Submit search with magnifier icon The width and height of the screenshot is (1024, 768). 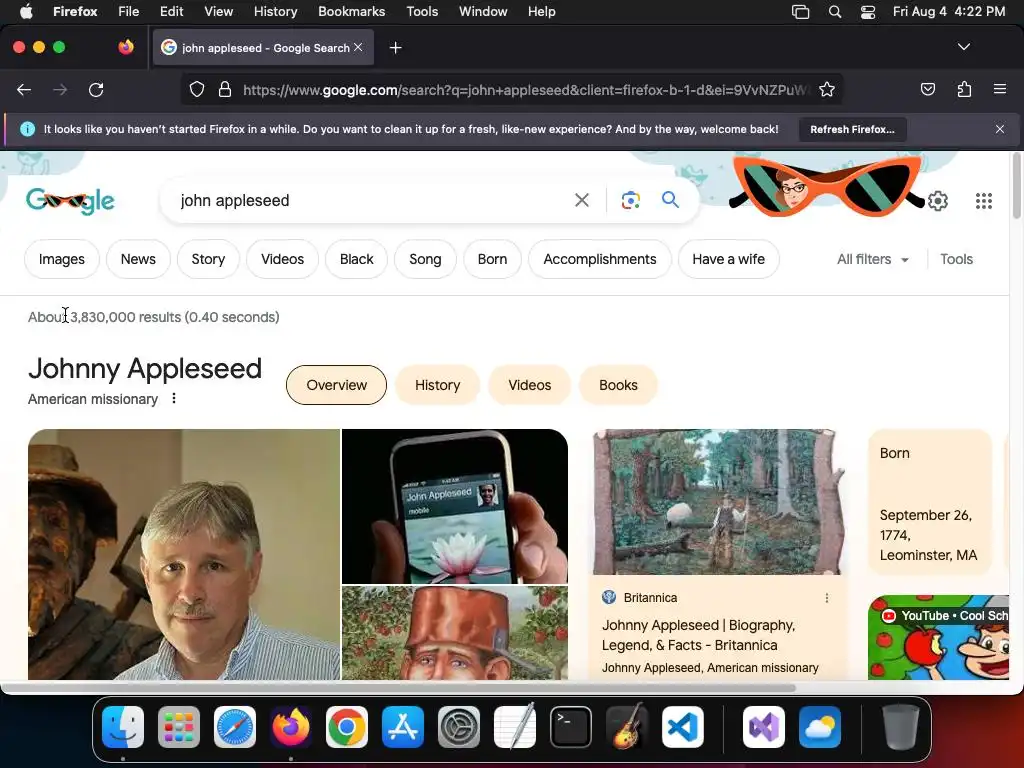pyautogui.click(x=670, y=200)
